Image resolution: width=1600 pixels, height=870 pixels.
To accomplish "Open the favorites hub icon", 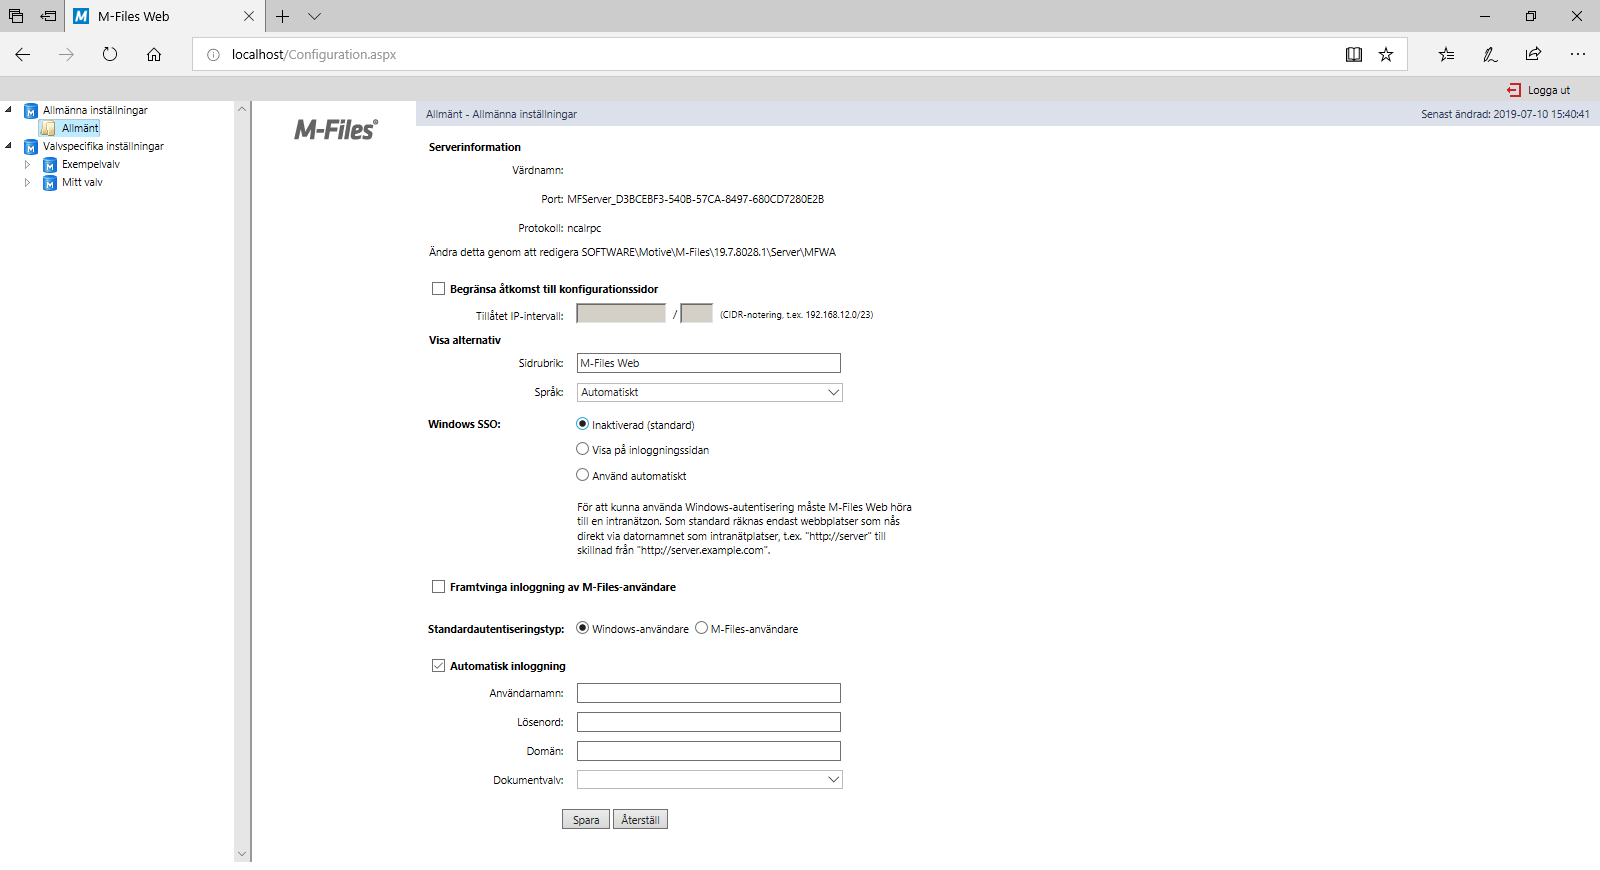I will (1446, 54).
